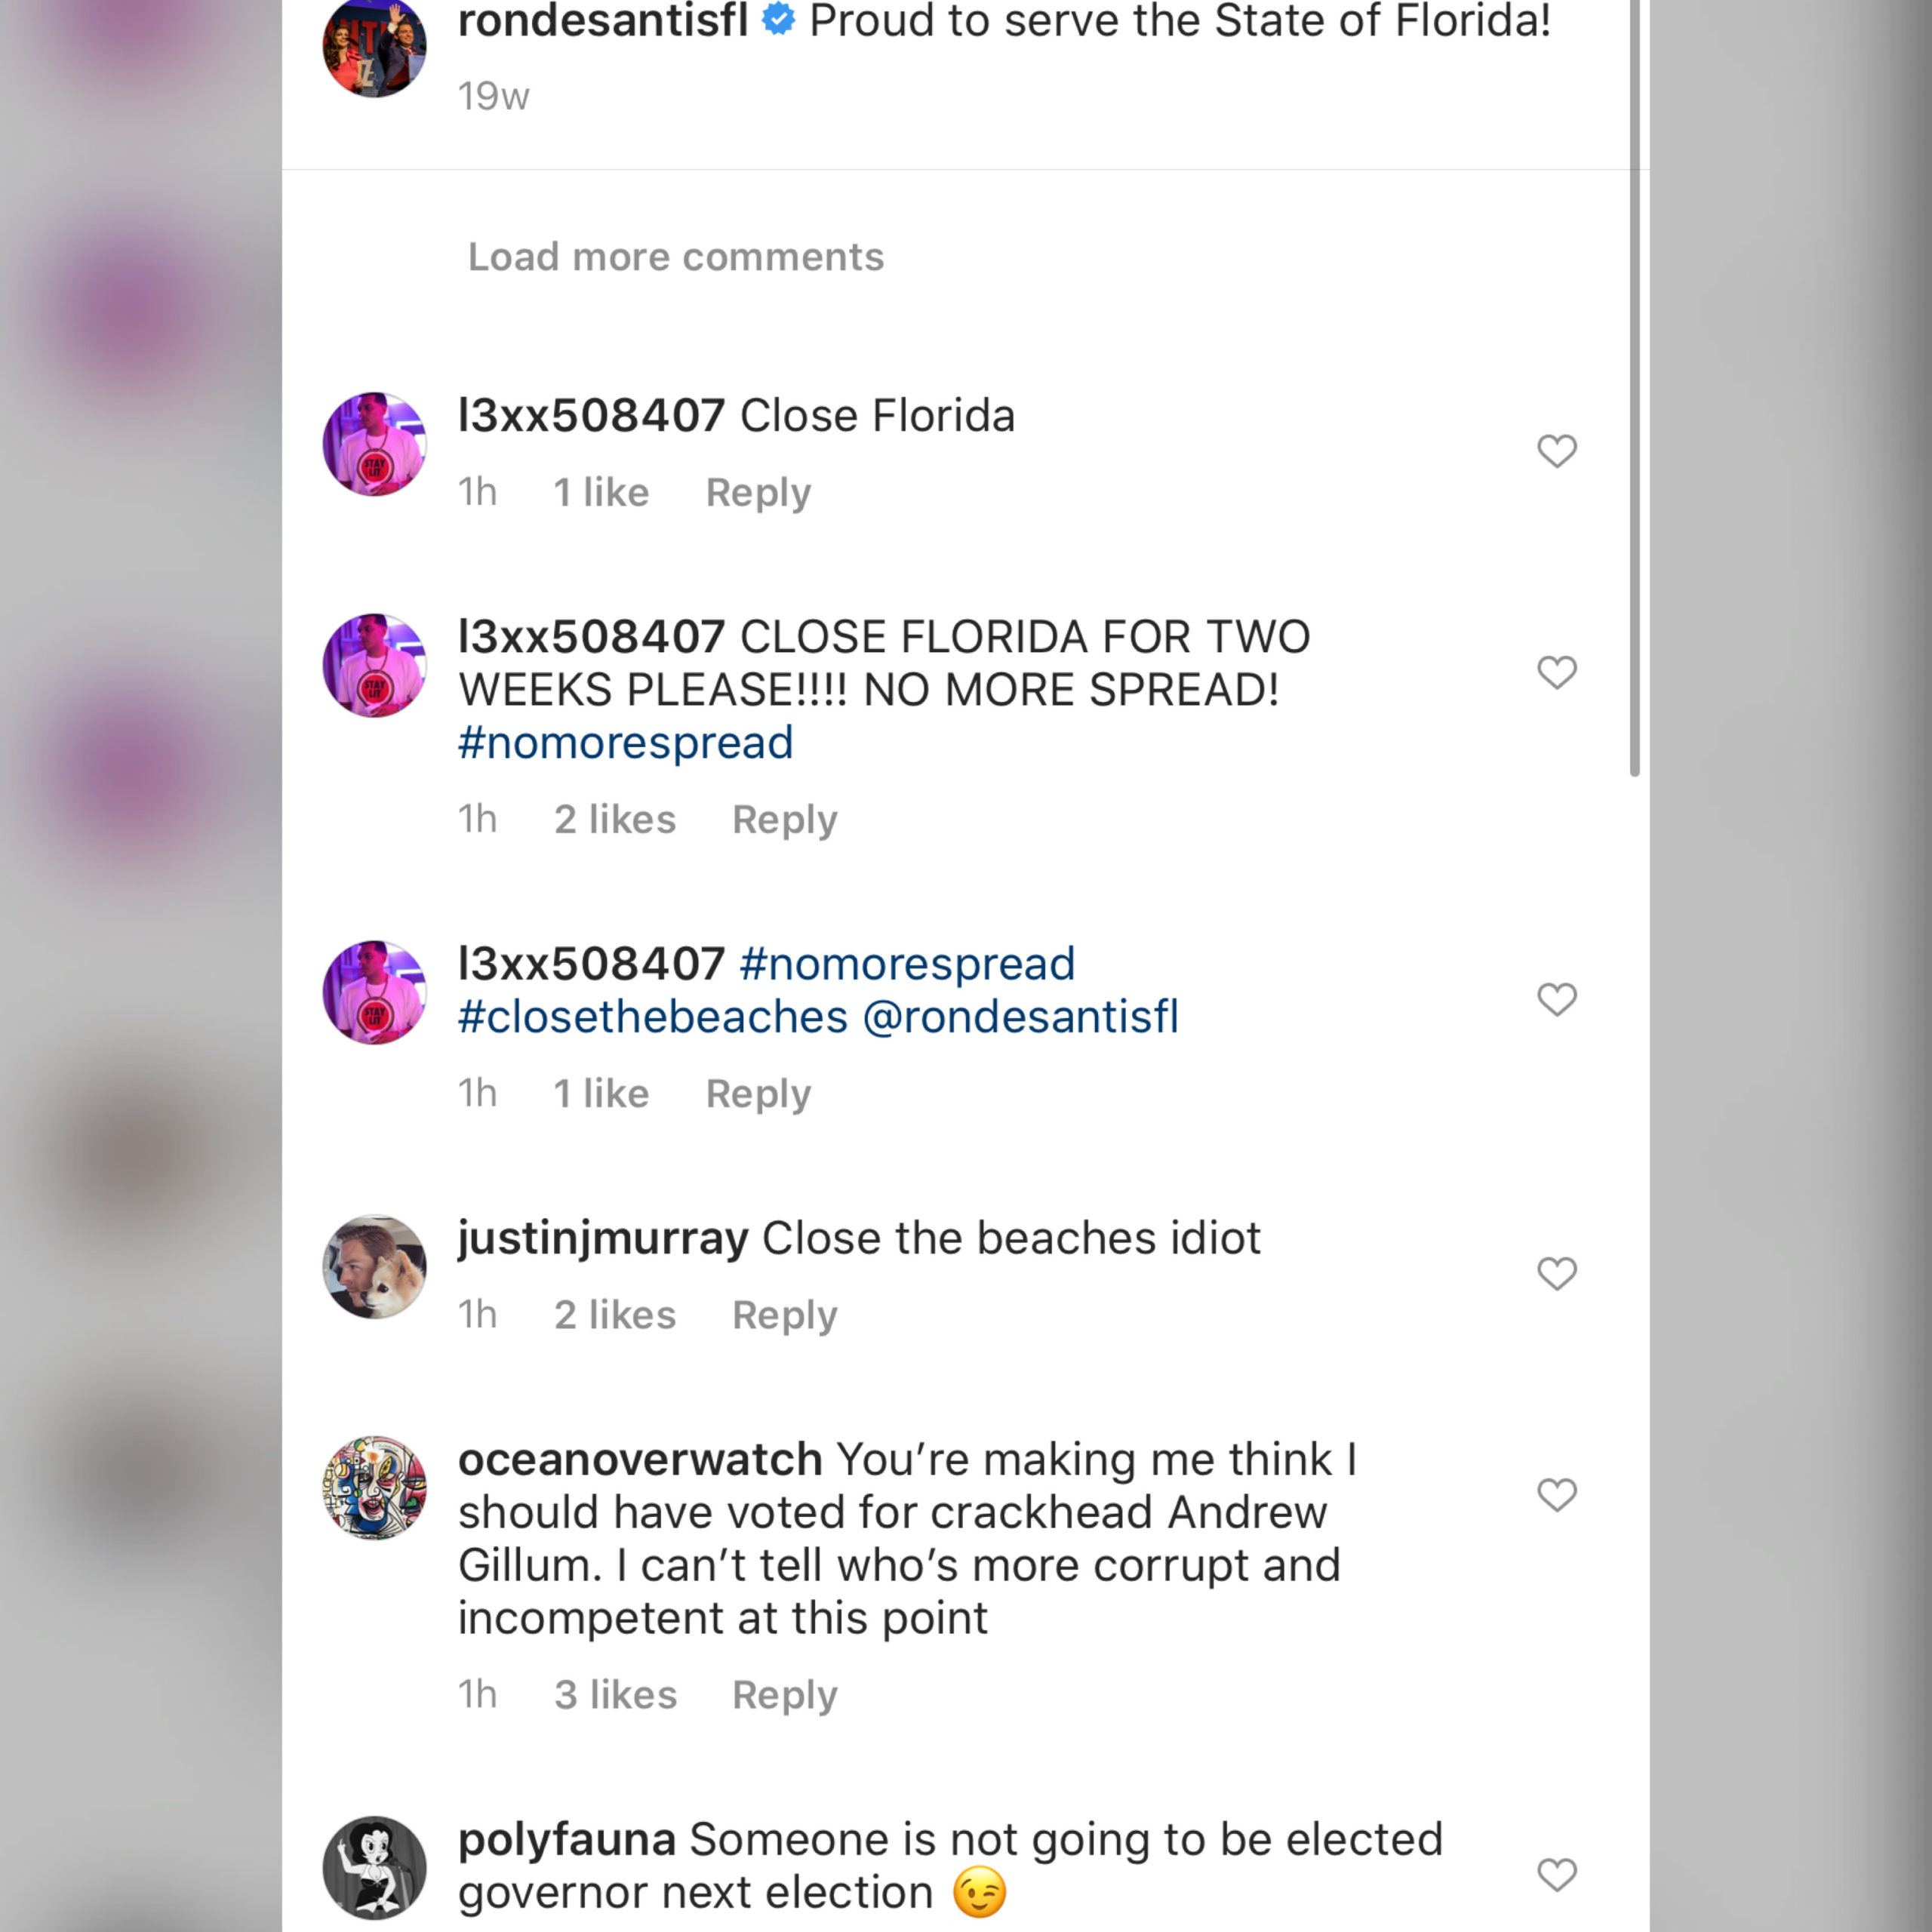The image size is (1932, 1932).
Task: Tap heart on the #closethebeaches comment
Action: coord(1556,999)
